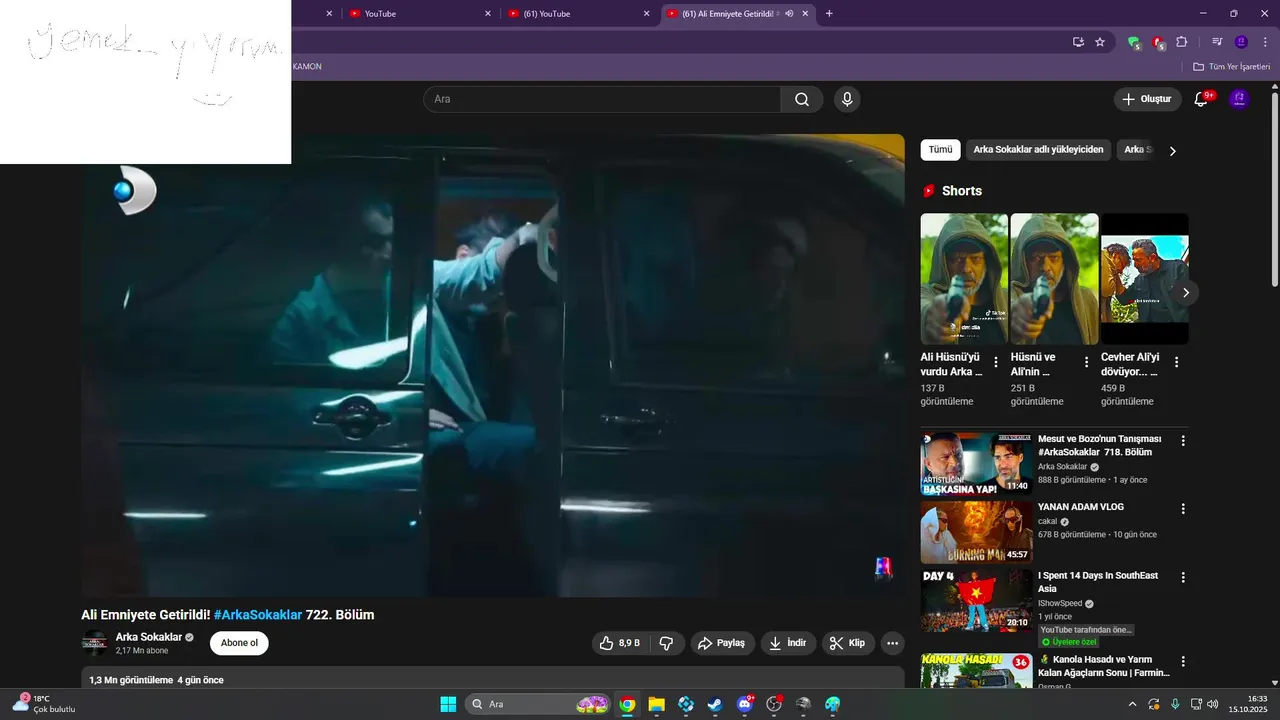Open options menu for 'Hüsnü ve Ali'nin' short
The image size is (1280, 720).
coord(1086,362)
